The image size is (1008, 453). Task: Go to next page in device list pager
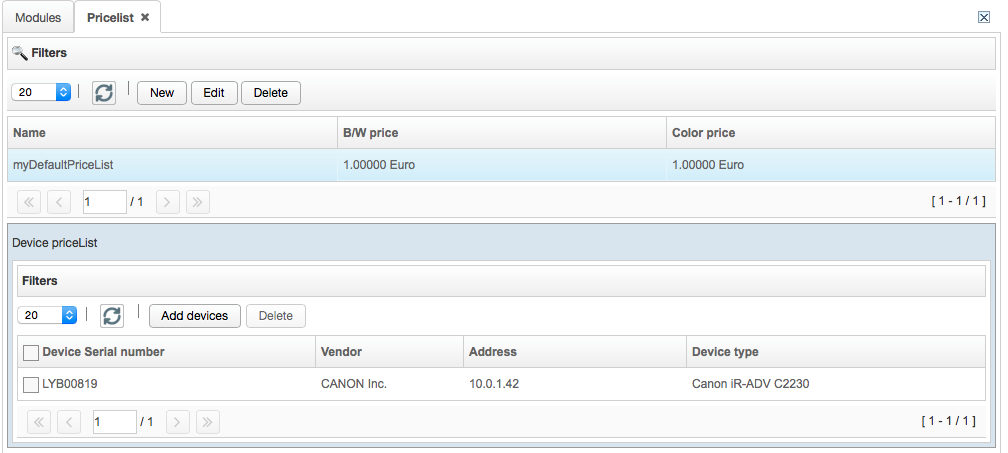[x=177, y=422]
